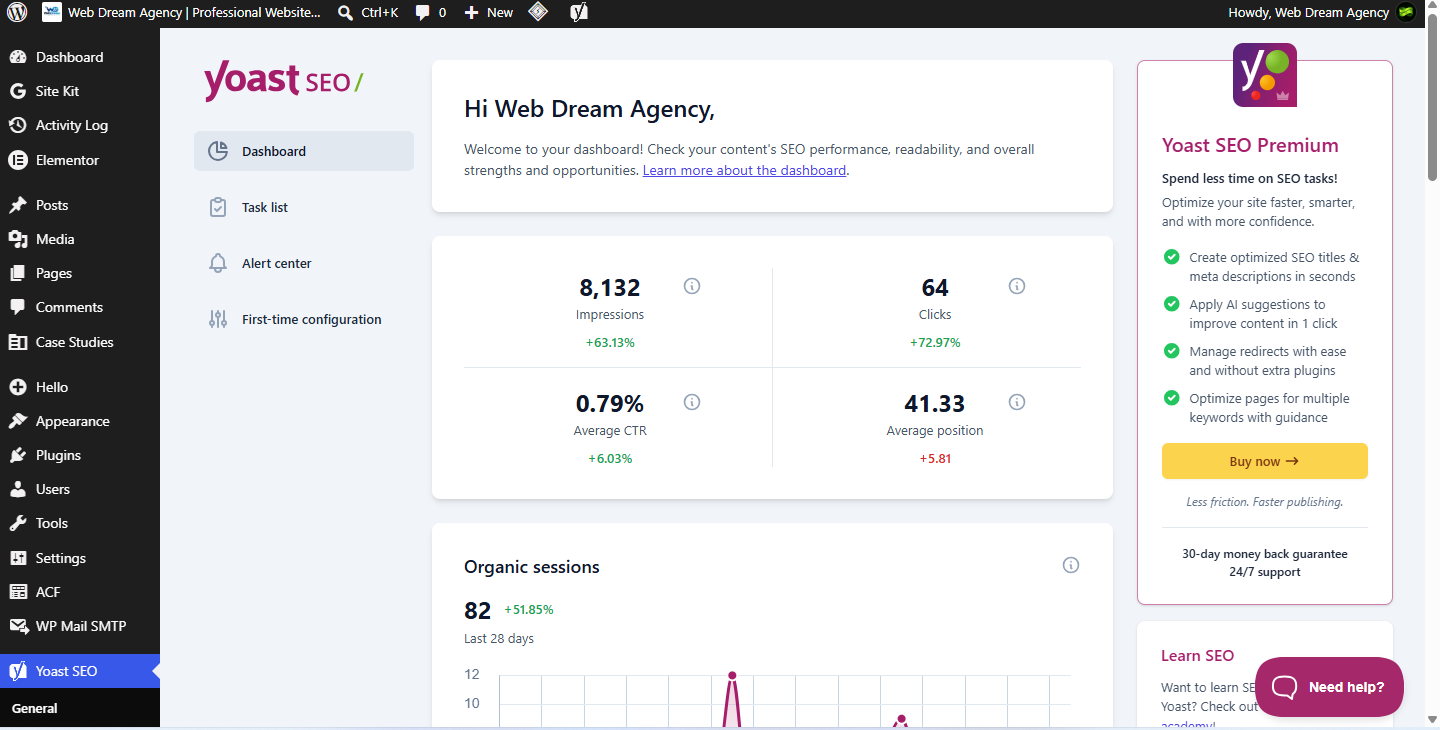Open ACF in the sidebar

coord(80,592)
